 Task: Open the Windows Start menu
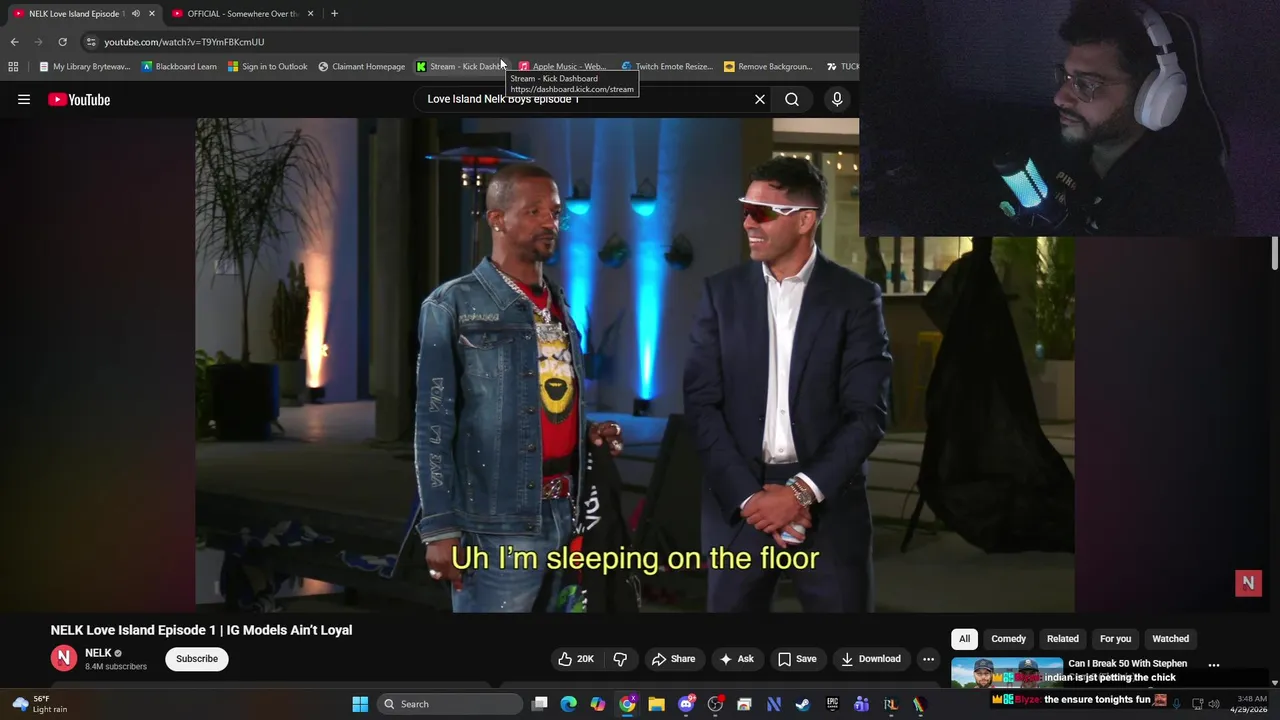tap(360, 704)
